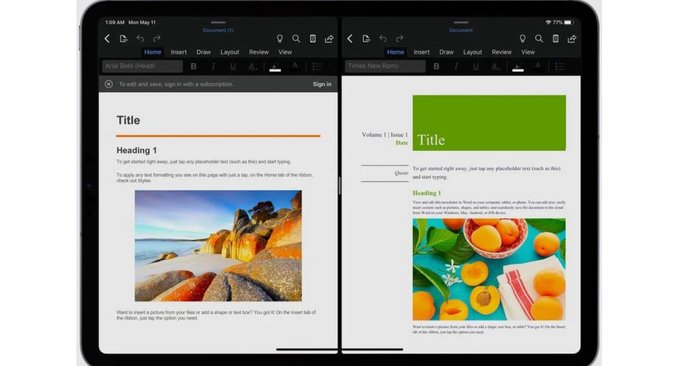Tap the Title text in left document
Viewport: 700px width, 366px height.
point(128,120)
